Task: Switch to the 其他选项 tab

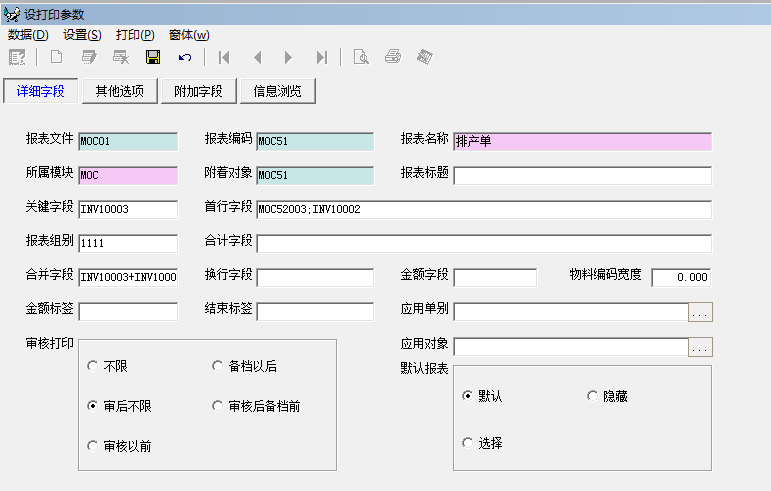Action: tap(119, 91)
